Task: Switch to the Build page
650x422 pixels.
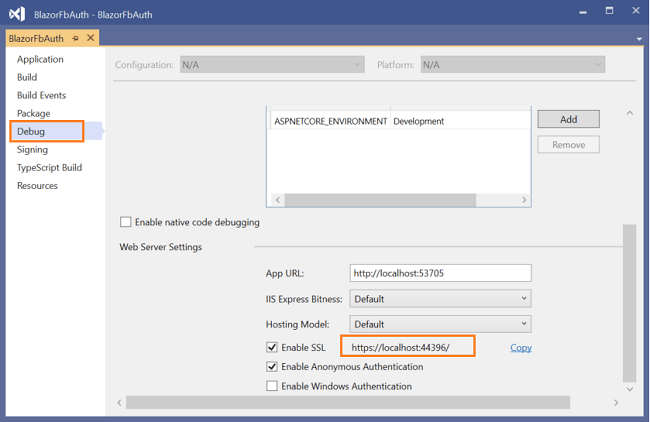Action: 27,77
